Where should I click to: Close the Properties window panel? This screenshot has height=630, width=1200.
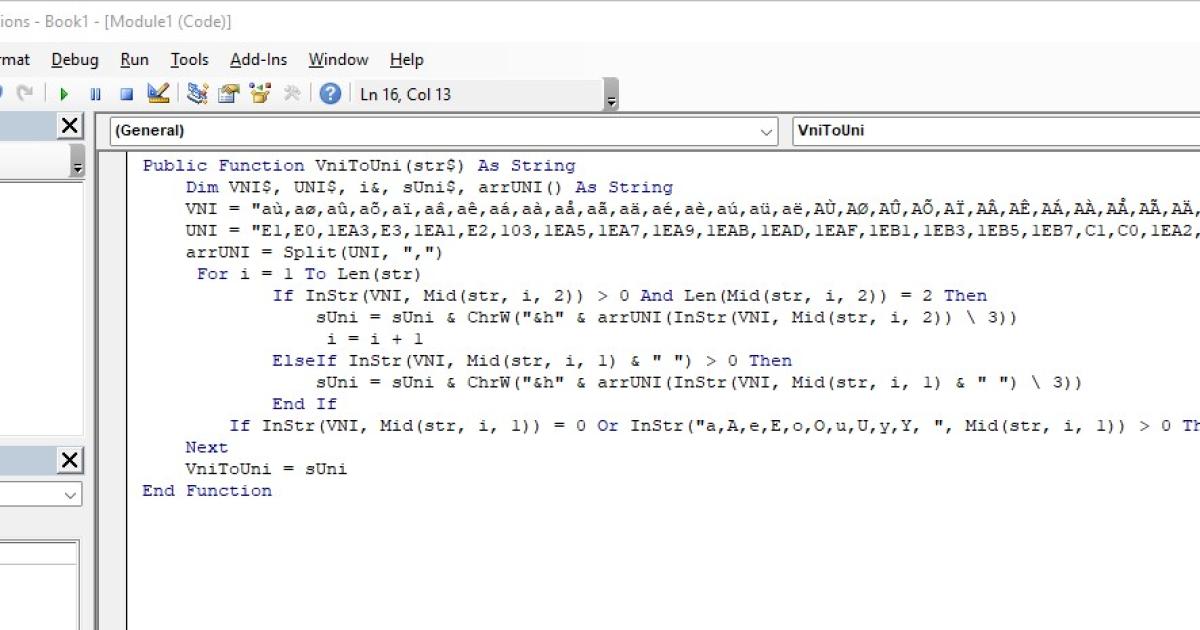(x=68, y=461)
